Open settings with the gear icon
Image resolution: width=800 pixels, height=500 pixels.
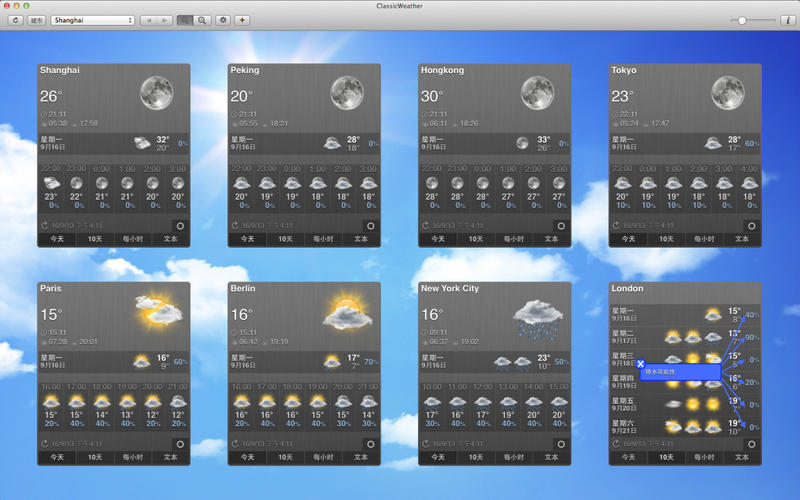coord(223,20)
